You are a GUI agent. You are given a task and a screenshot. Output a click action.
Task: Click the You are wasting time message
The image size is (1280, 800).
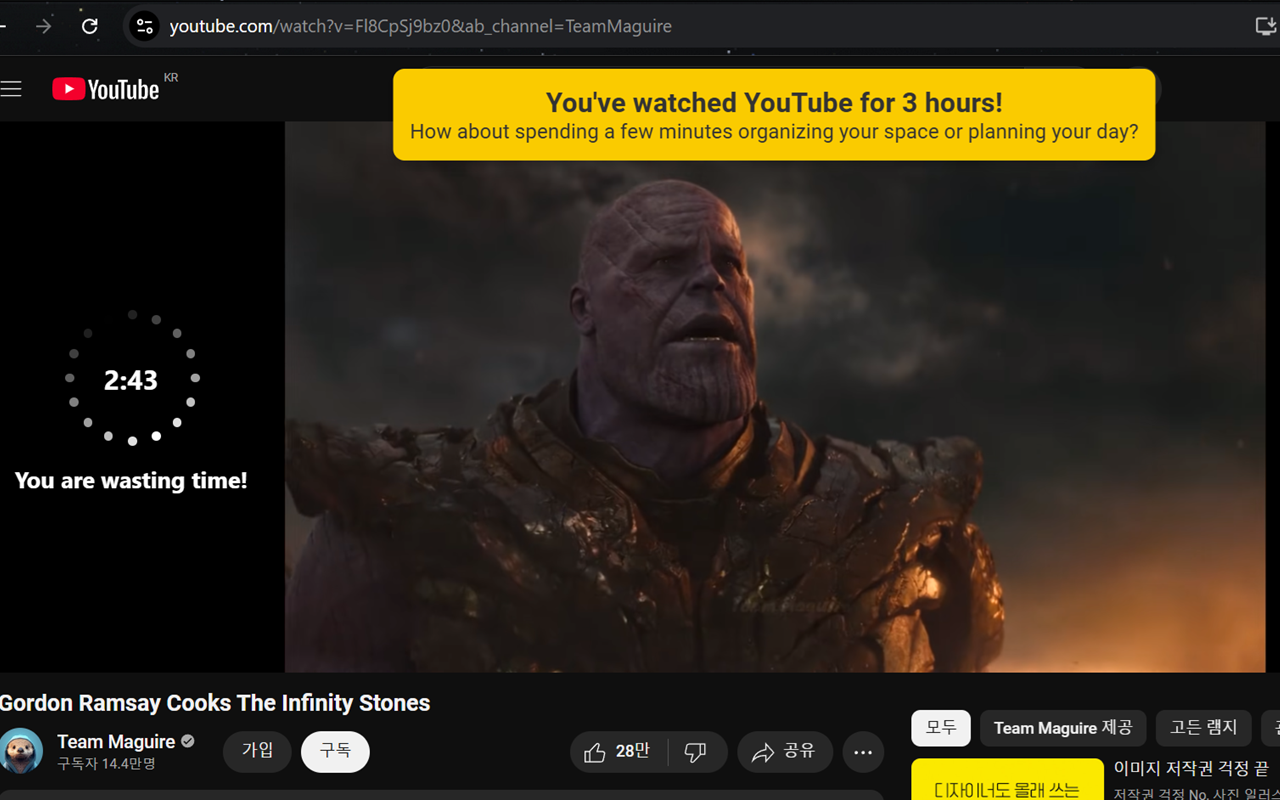tap(131, 481)
